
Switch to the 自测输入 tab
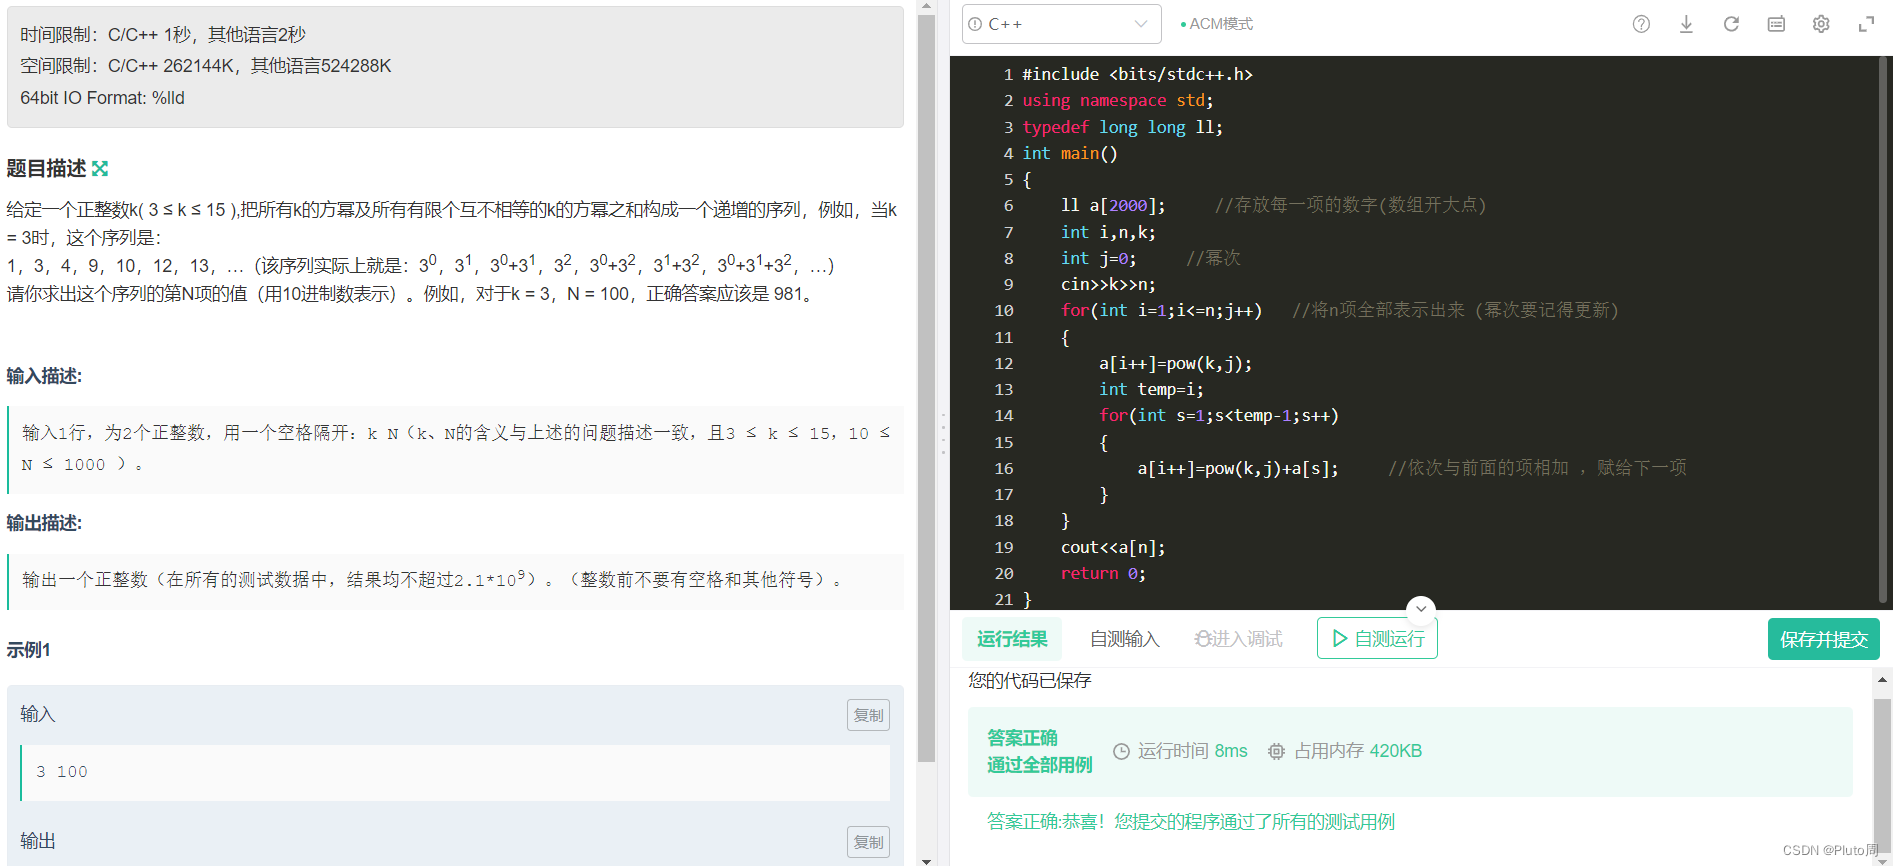pyautogui.click(x=1125, y=639)
